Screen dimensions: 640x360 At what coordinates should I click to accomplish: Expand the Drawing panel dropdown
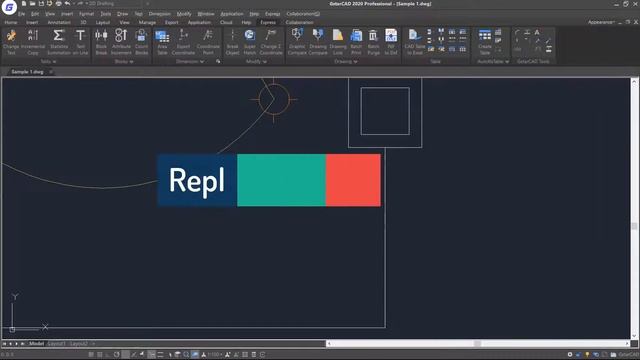click(346, 62)
